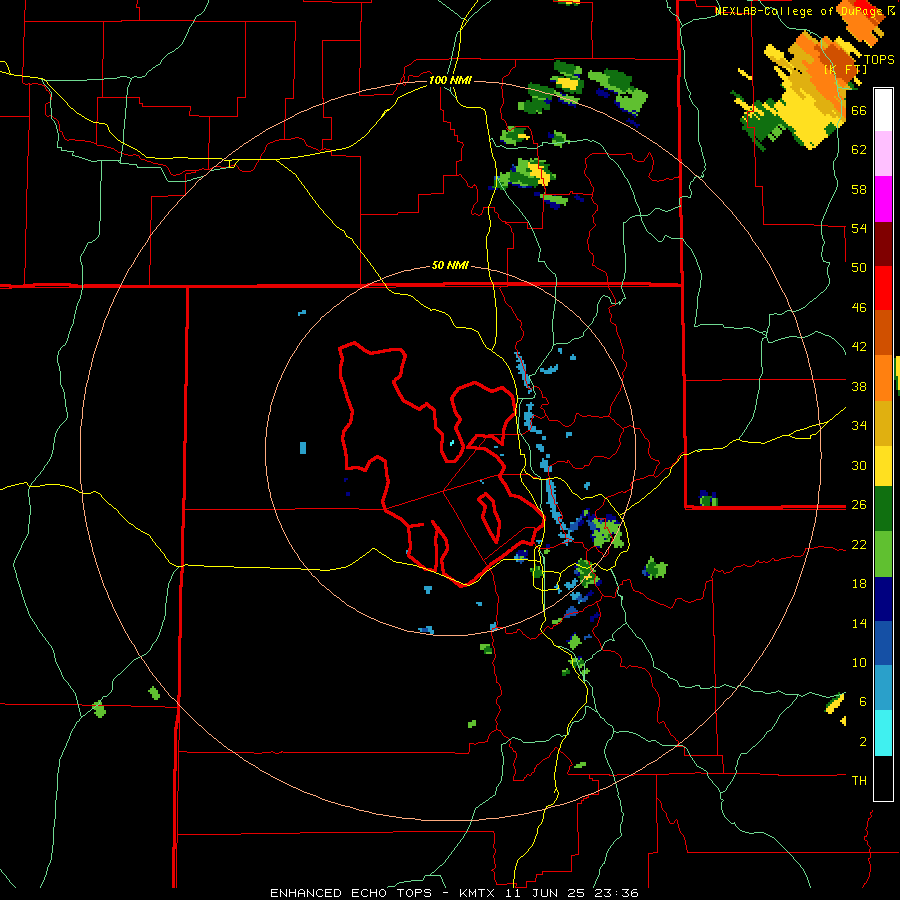Screen dimensions: 900x900
Task: Click the white swatch atop the tops legend
Action: point(883,110)
